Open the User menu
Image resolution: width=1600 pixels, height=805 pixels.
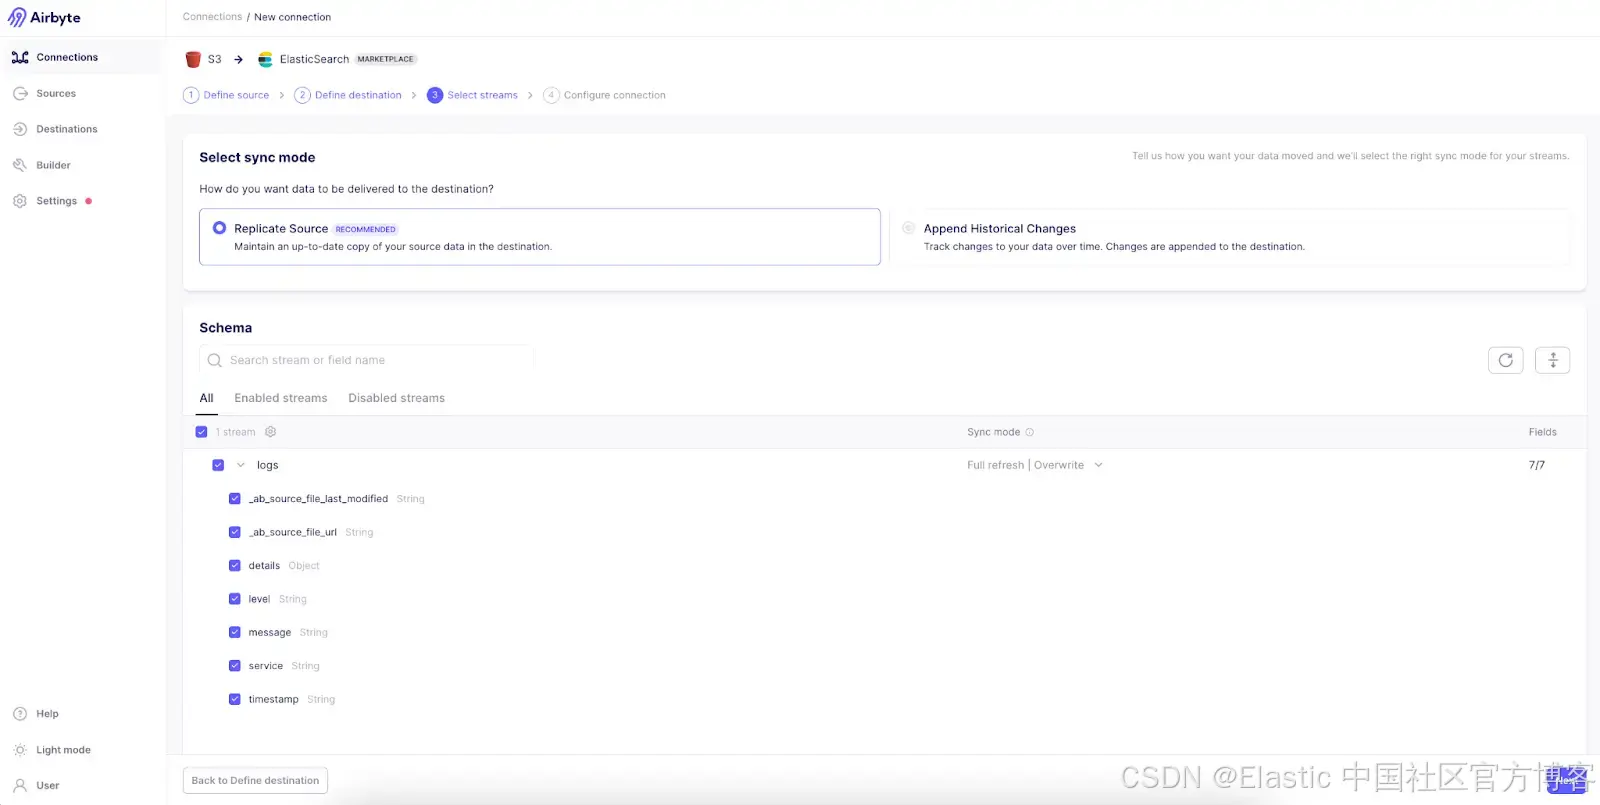click(47, 786)
